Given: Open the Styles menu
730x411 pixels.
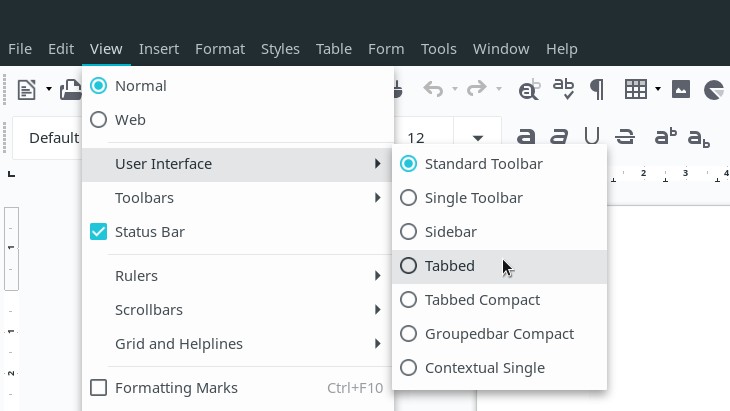Looking at the screenshot, I should [x=280, y=49].
